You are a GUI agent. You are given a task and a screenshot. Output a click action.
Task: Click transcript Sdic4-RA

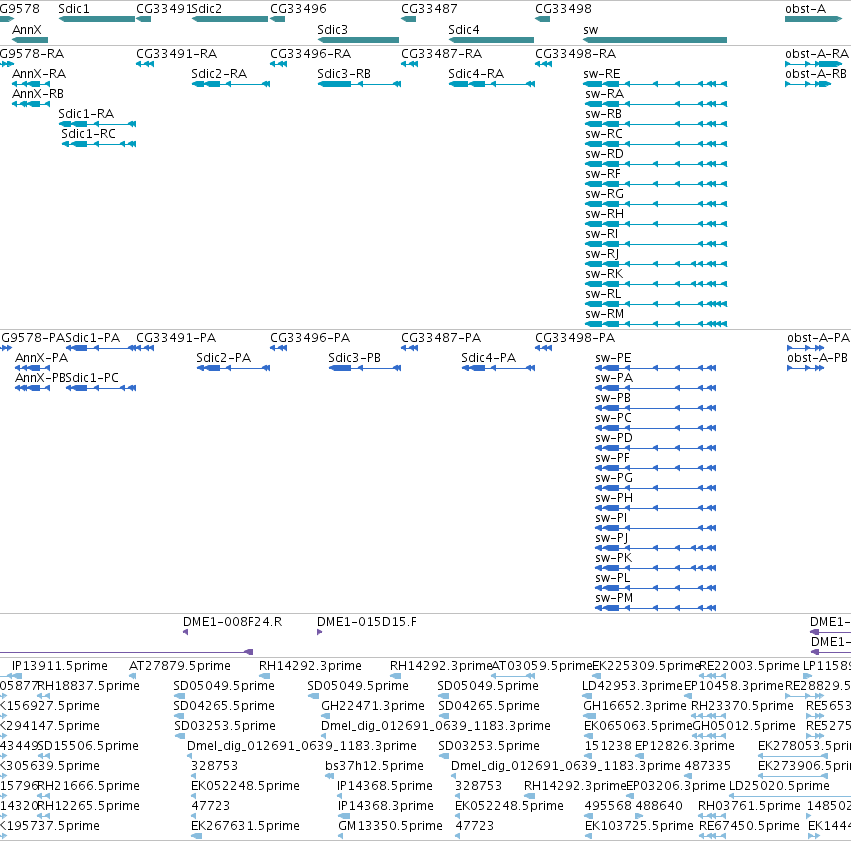pos(476,73)
